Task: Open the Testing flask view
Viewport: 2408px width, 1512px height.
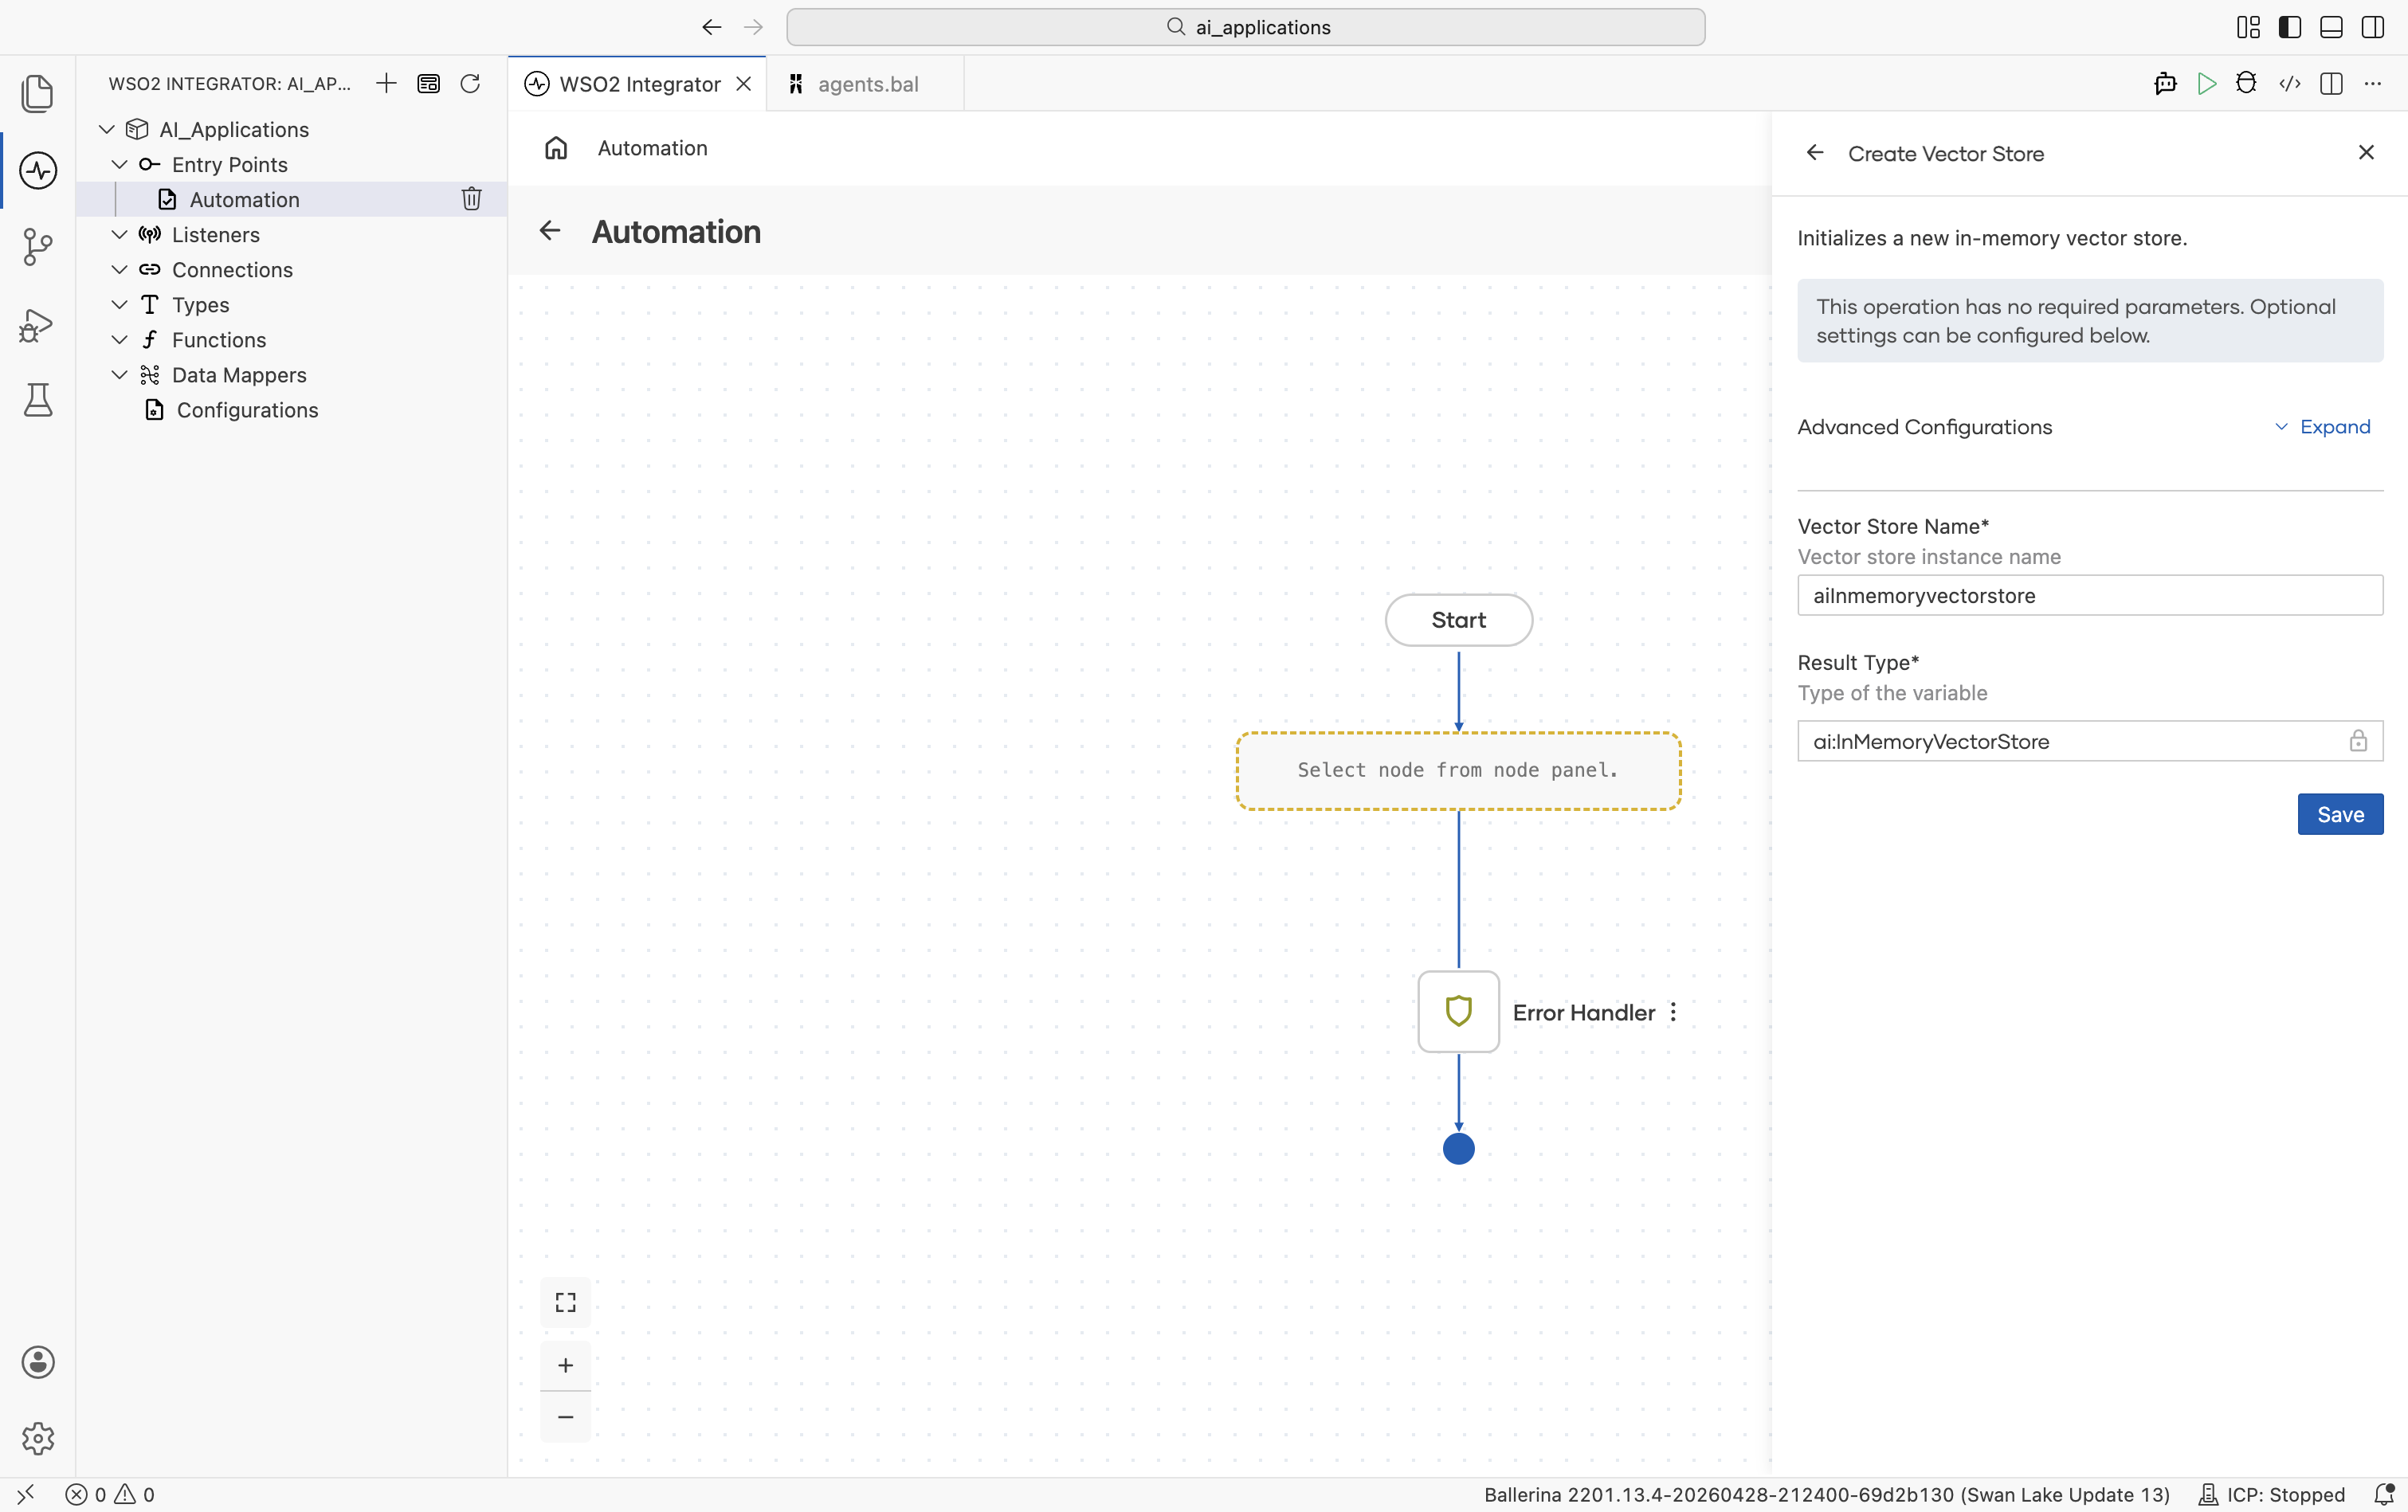Action: 37,400
